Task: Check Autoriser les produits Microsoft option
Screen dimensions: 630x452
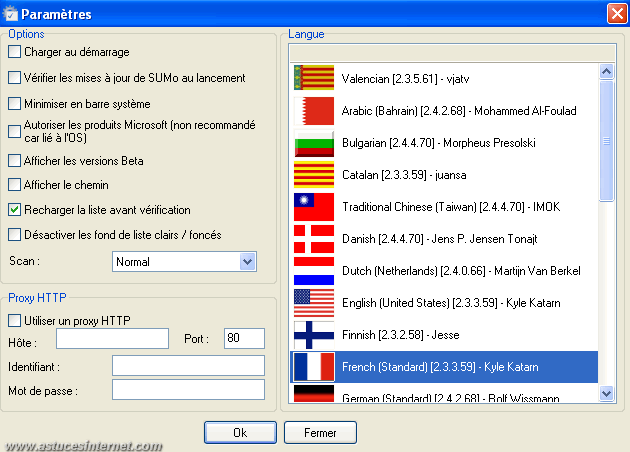Action: coord(14,131)
